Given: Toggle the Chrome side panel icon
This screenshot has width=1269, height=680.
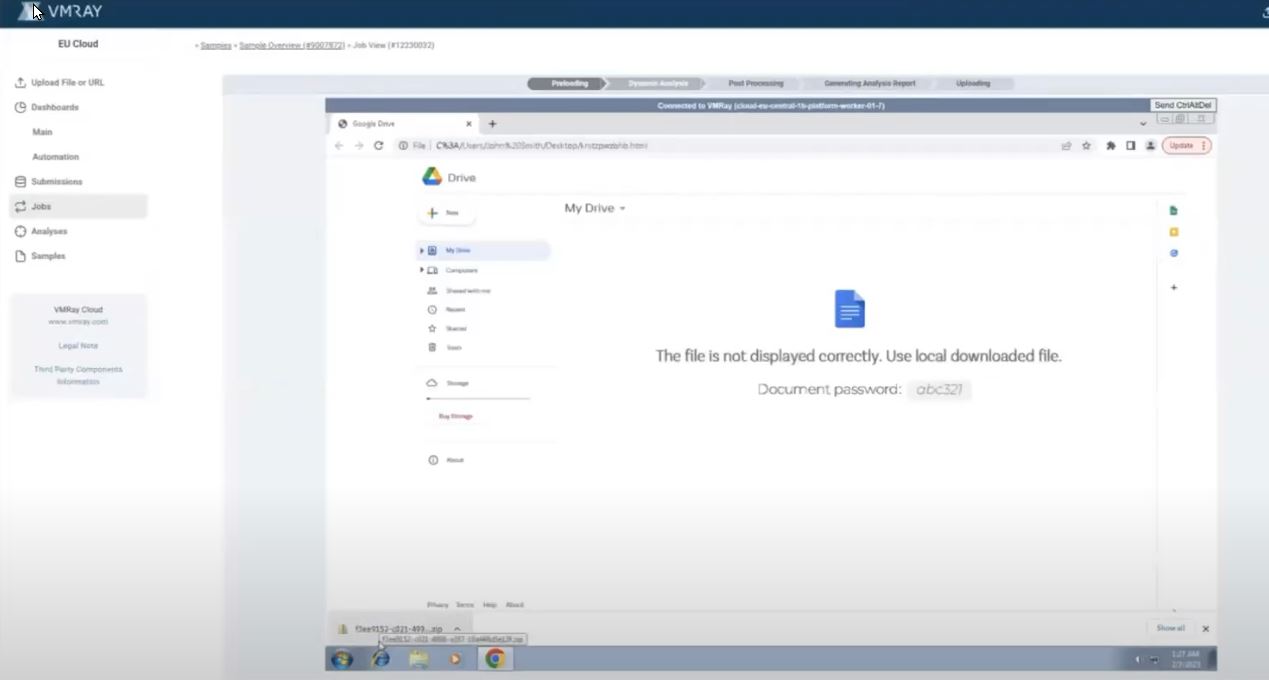Looking at the screenshot, I should (x=1131, y=145).
